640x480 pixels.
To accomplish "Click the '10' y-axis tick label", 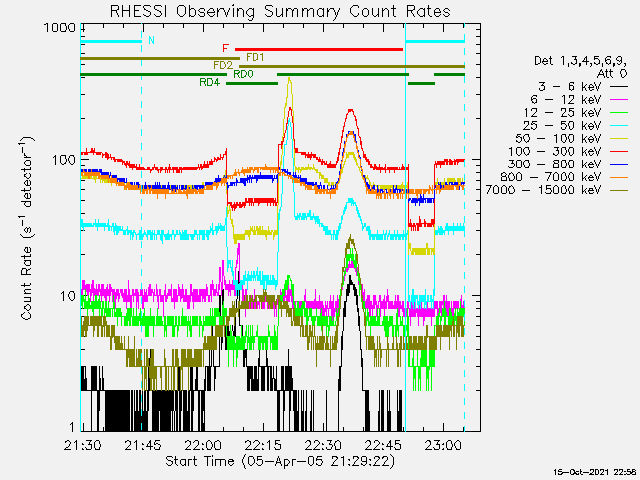I will point(68,296).
